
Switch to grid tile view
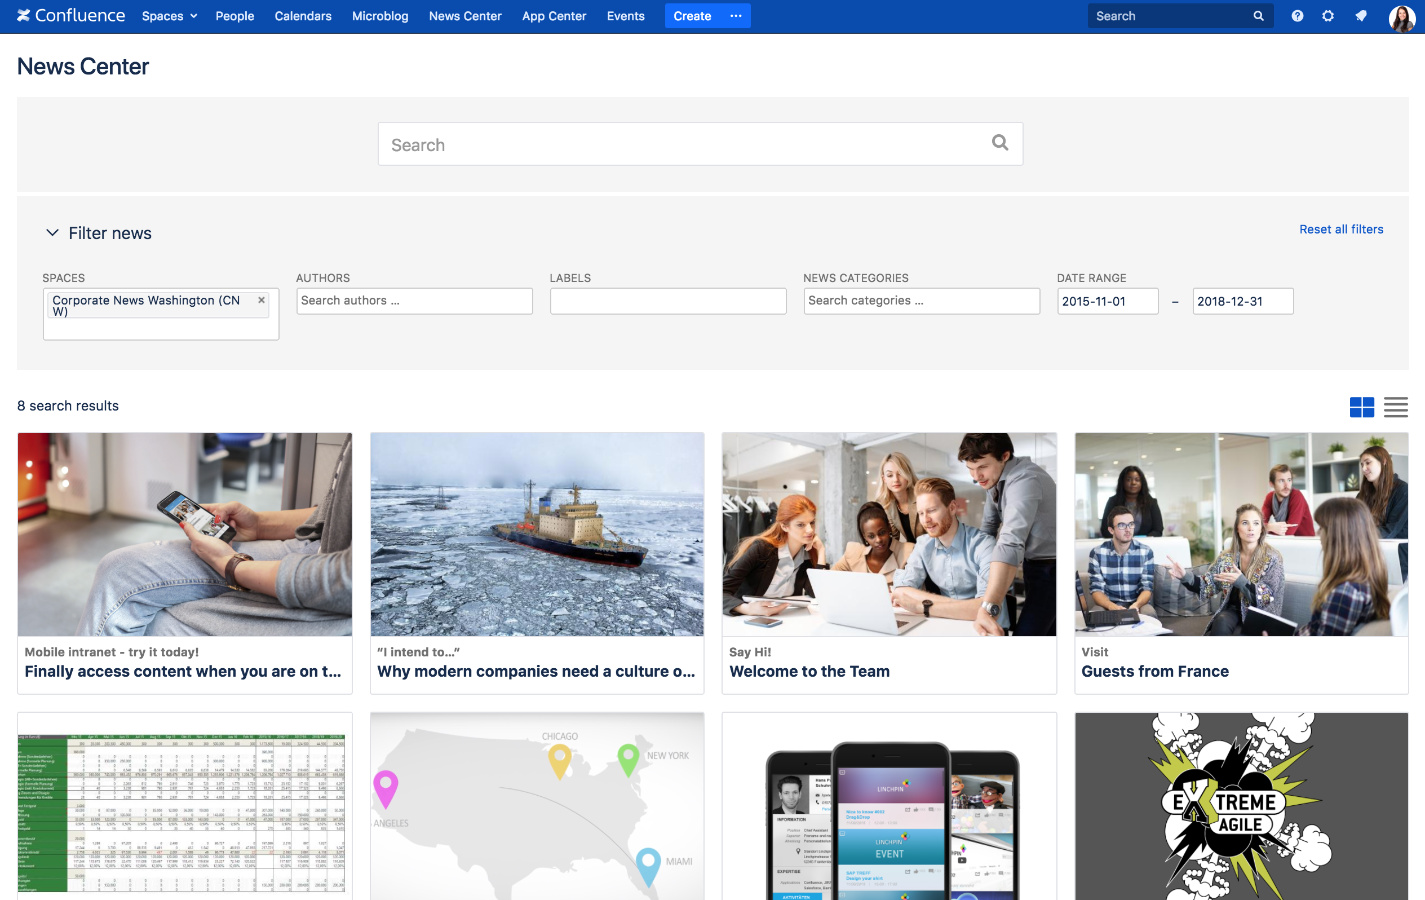[1361, 407]
